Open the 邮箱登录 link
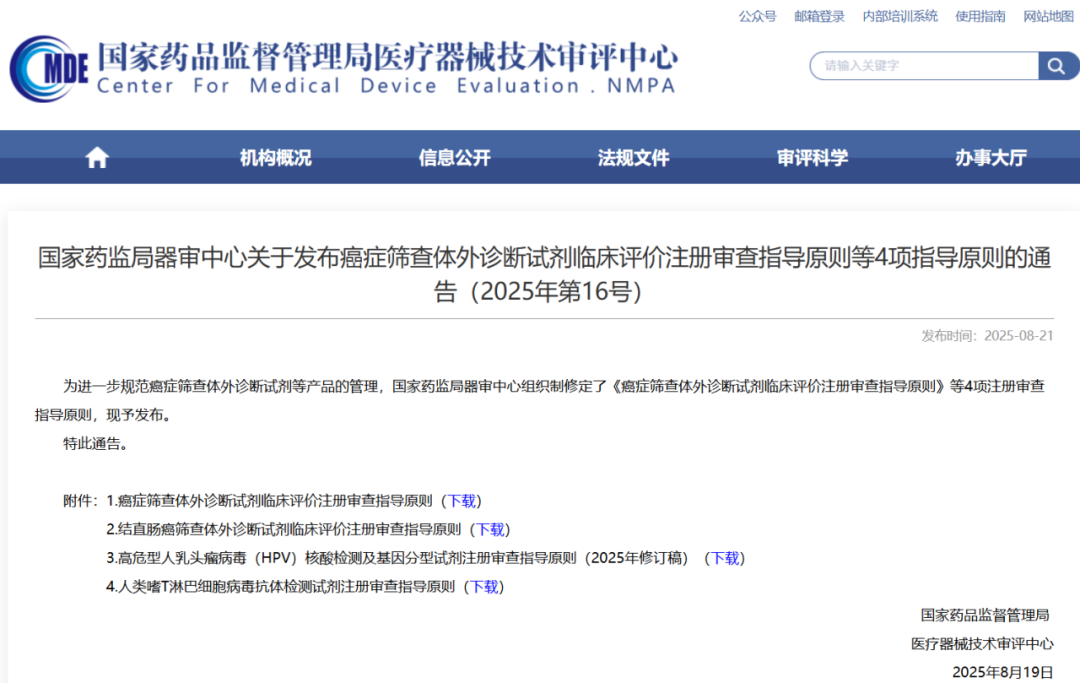 coord(820,17)
